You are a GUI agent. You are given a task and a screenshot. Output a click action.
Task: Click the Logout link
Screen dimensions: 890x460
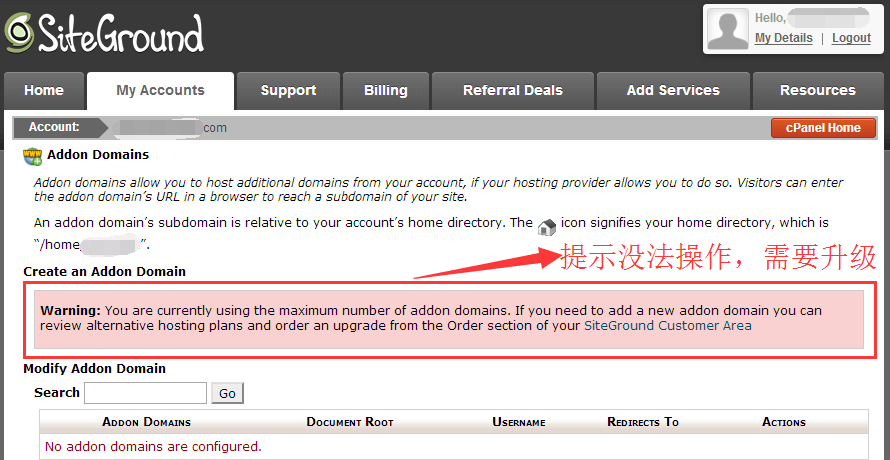tap(851, 38)
